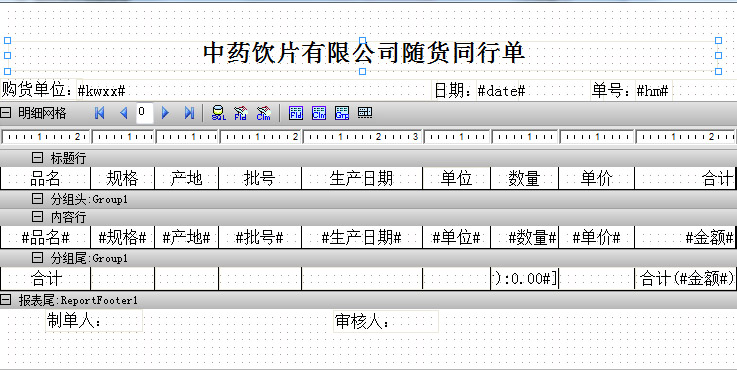Click the ):0.00#] summary cell
This screenshot has width=737, height=370.
(524, 279)
